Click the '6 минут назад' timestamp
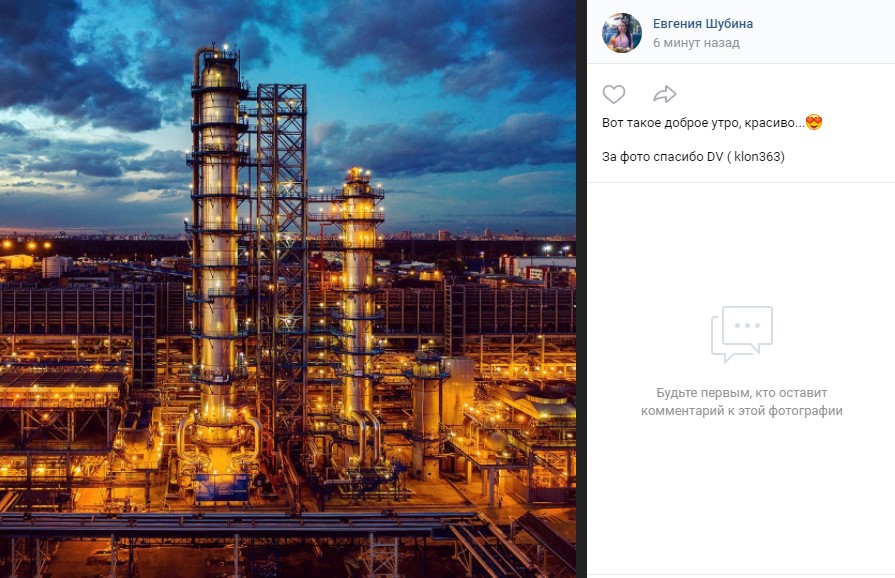 (696, 43)
